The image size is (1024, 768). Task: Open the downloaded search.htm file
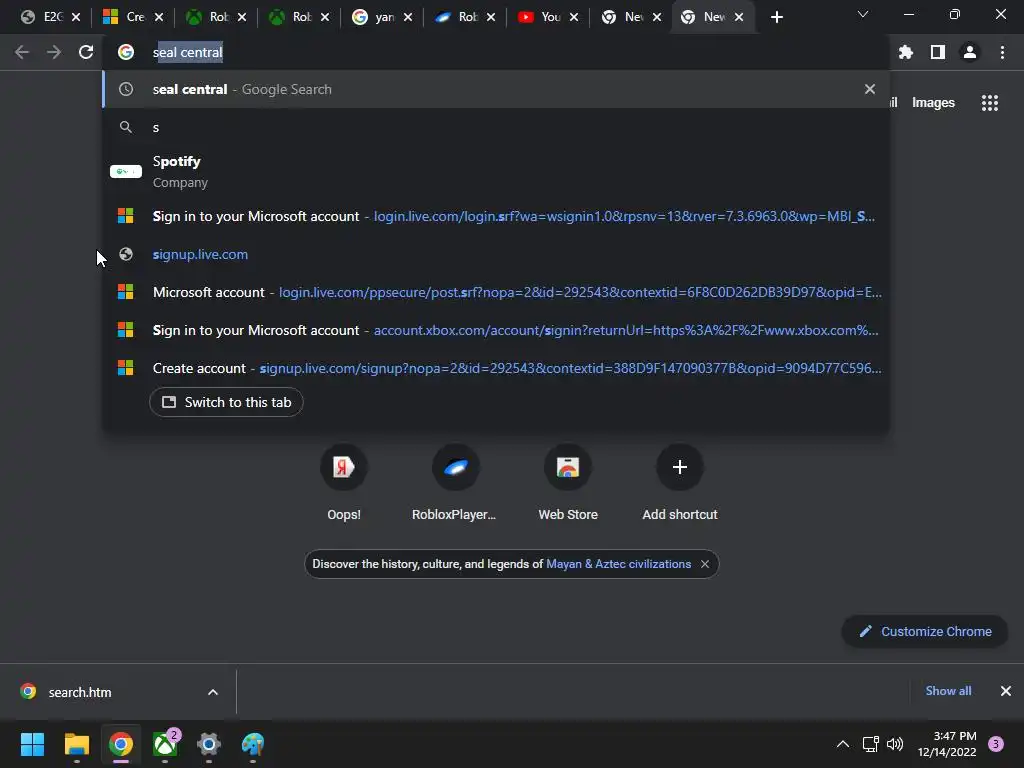coord(80,692)
